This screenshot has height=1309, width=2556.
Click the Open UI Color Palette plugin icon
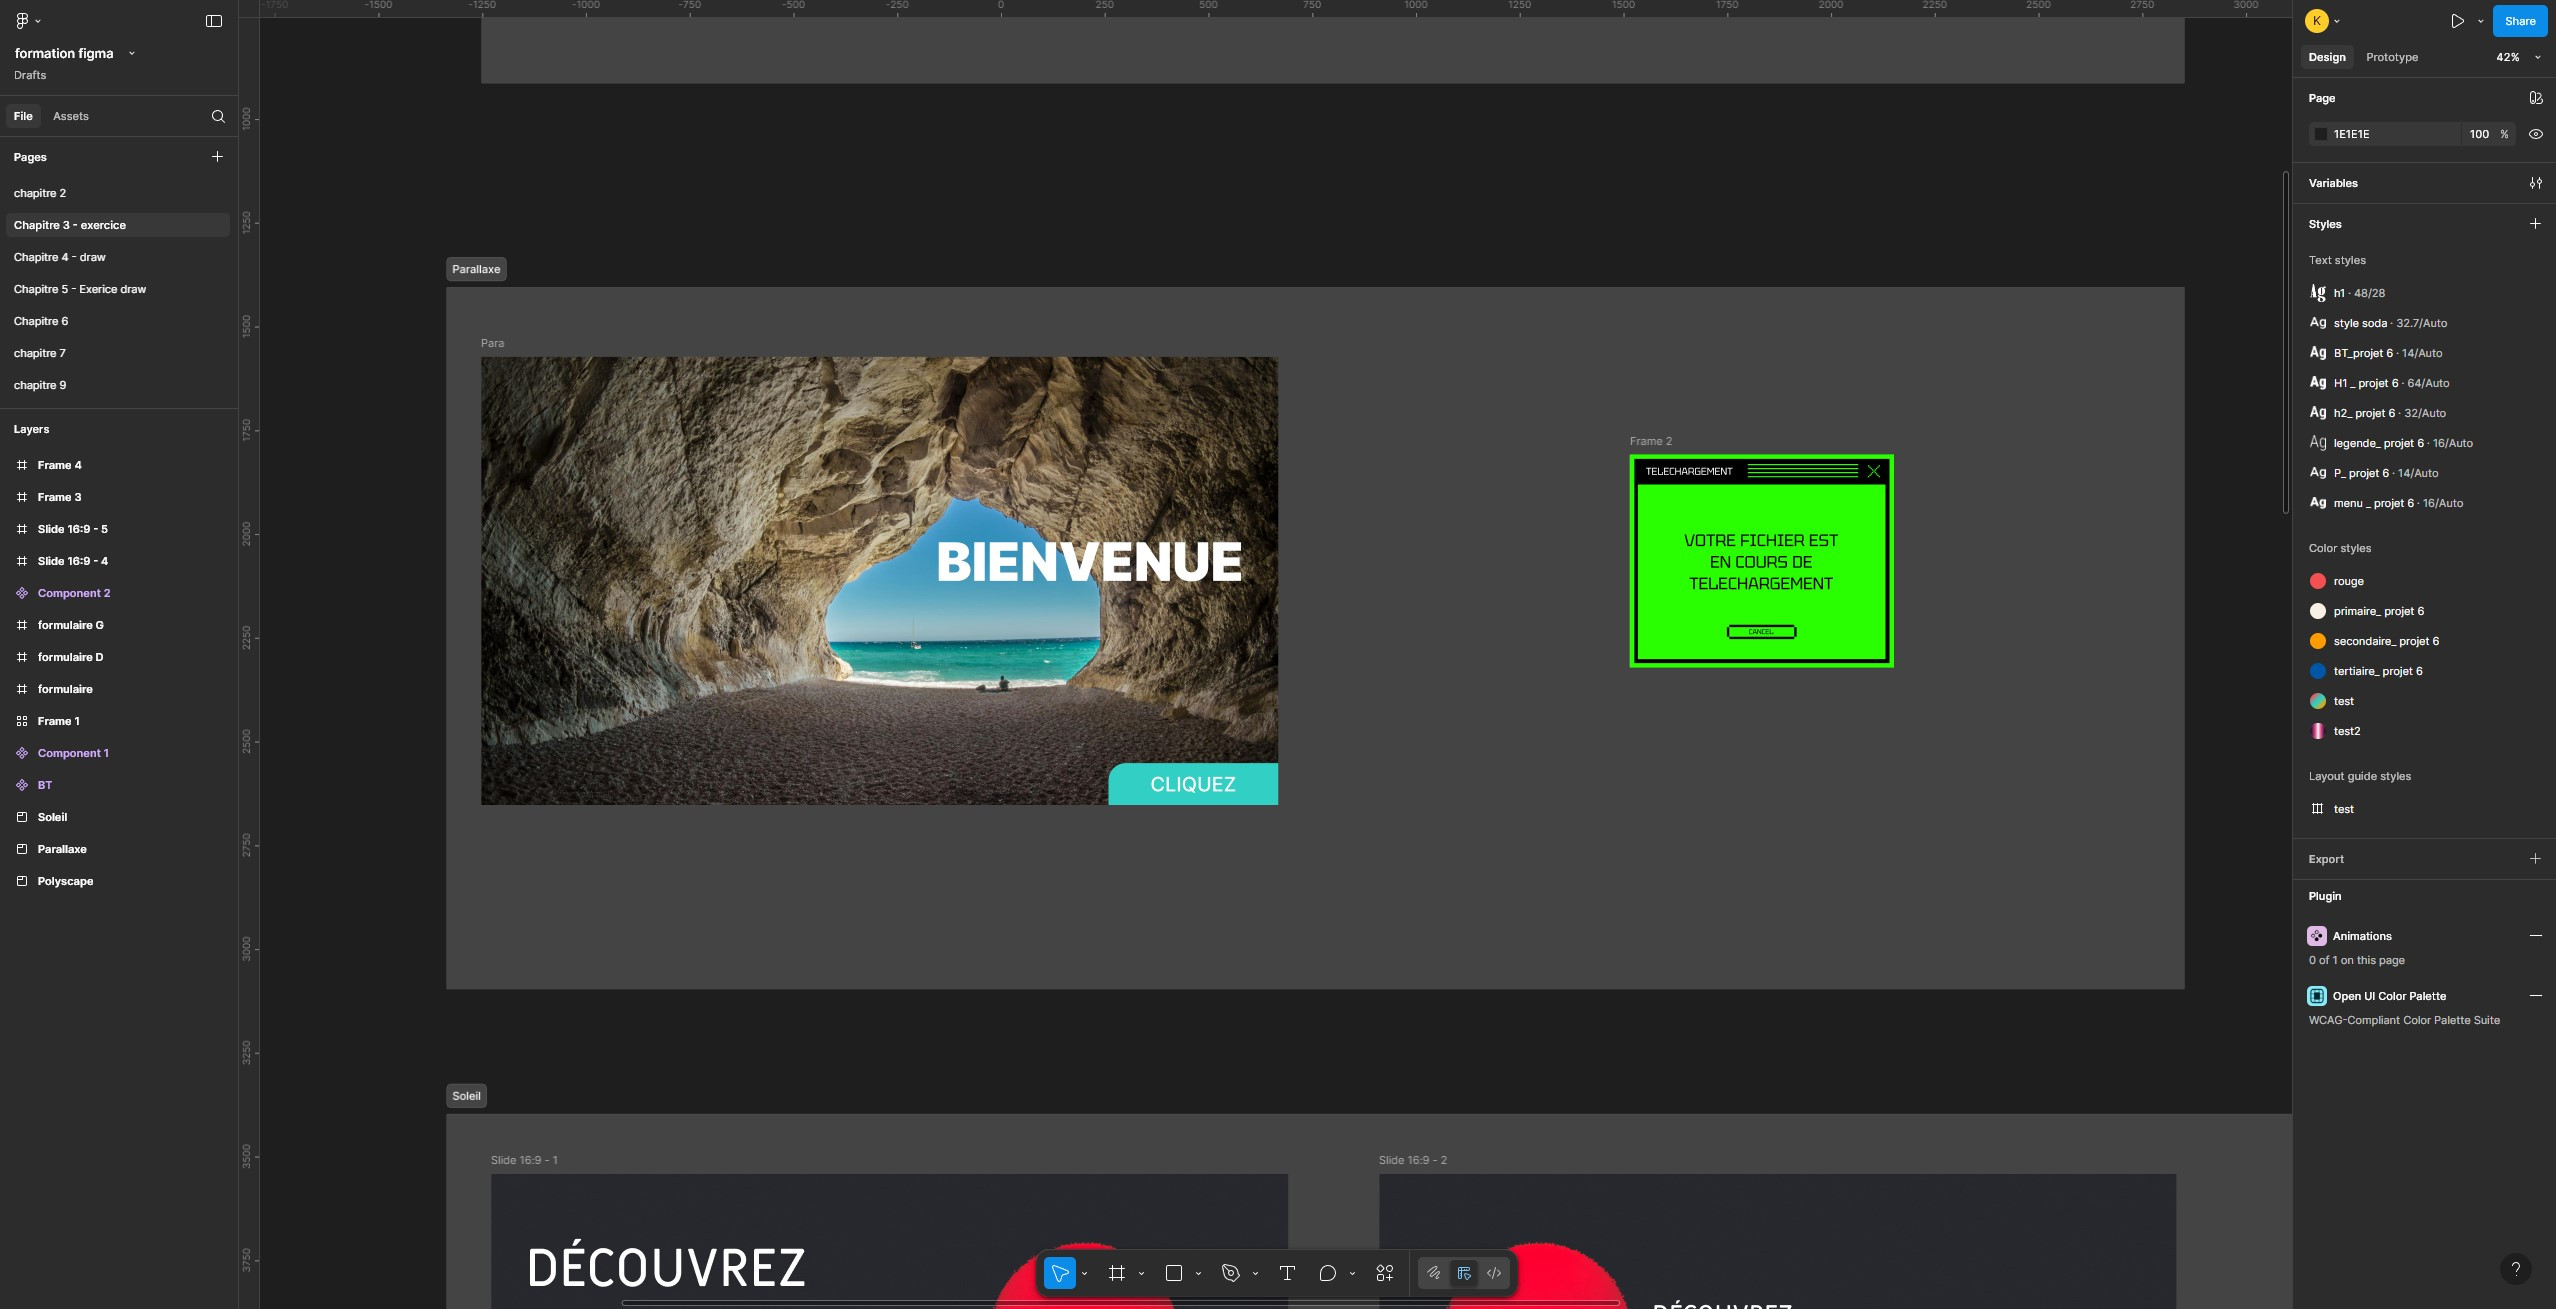[2317, 996]
